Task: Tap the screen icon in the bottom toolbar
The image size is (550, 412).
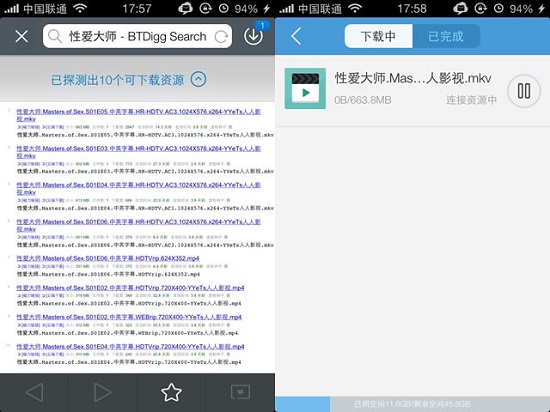Action: [240, 392]
